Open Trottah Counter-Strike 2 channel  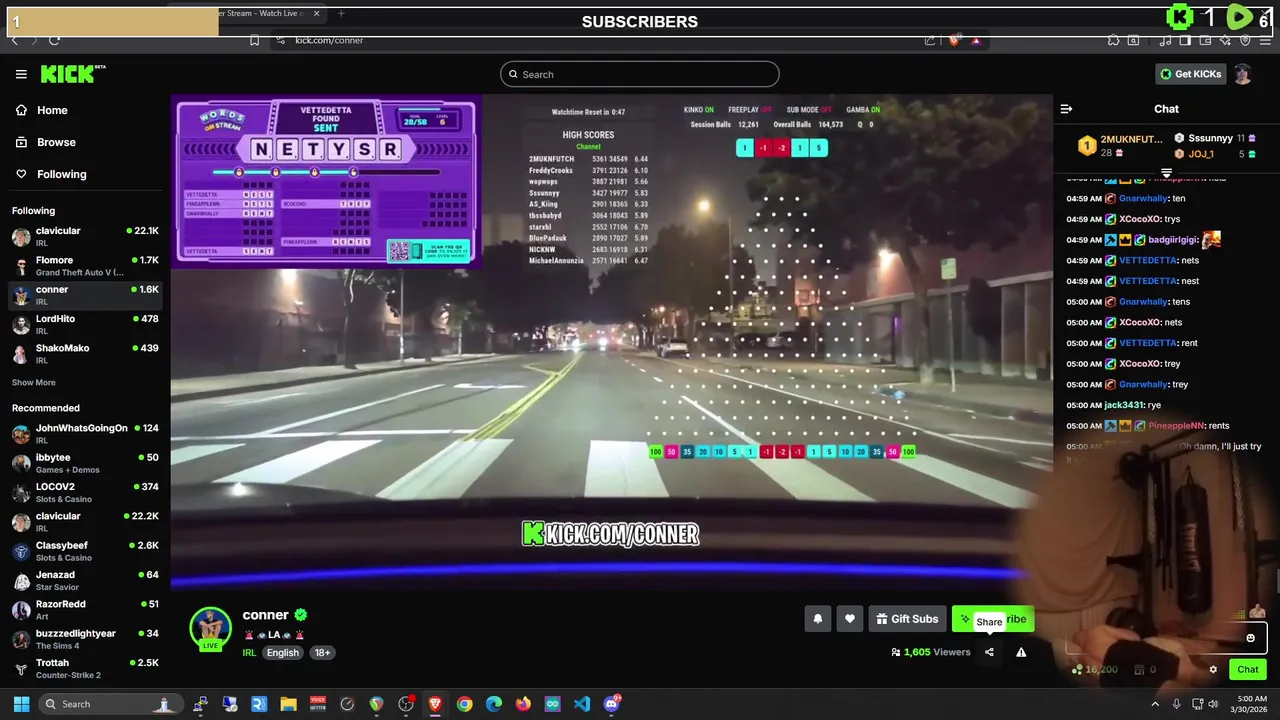[85, 668]
